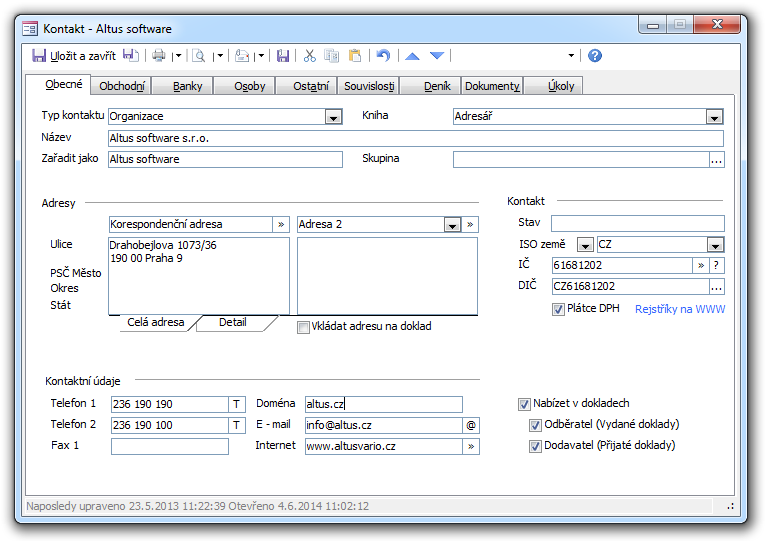Click the scissors cut icon
768x541 pixels.
coord(310,56)
